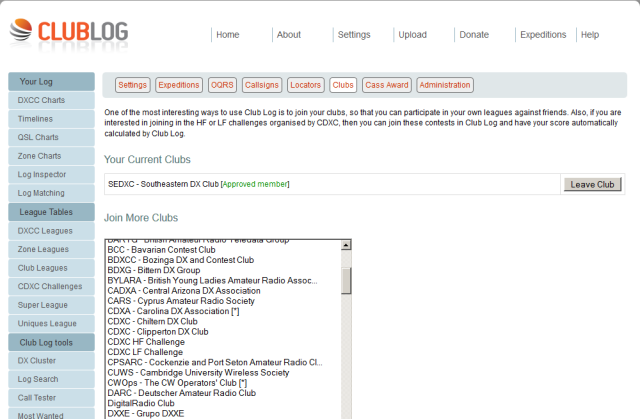This screenshot has width=640, height=419.
Task: Open Zone Leagues in sidebar
Action: click(51, 249)
